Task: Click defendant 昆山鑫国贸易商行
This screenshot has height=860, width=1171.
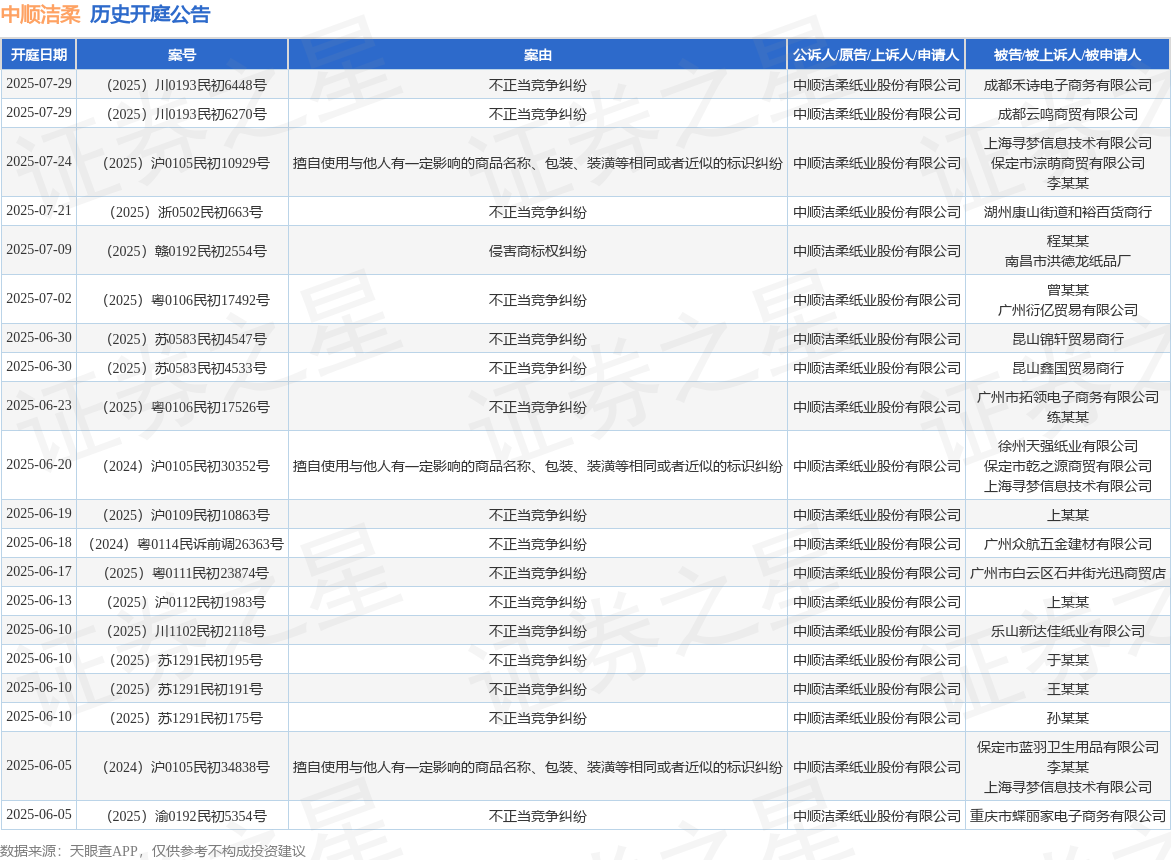Action: click(x=1067, y=368)
